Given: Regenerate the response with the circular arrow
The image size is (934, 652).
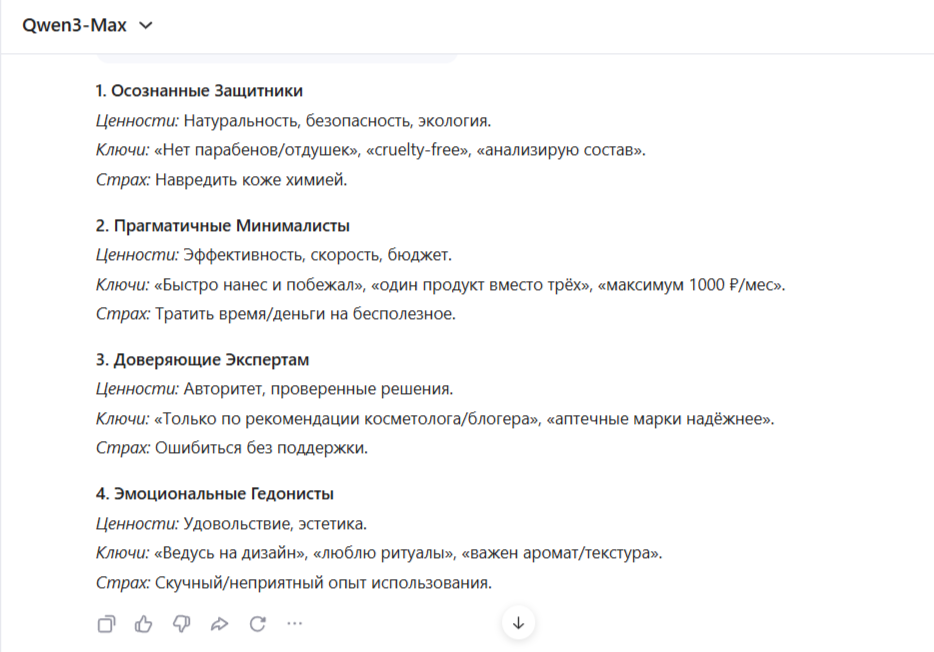Looking at the screenshot, I should click(258, 624).
